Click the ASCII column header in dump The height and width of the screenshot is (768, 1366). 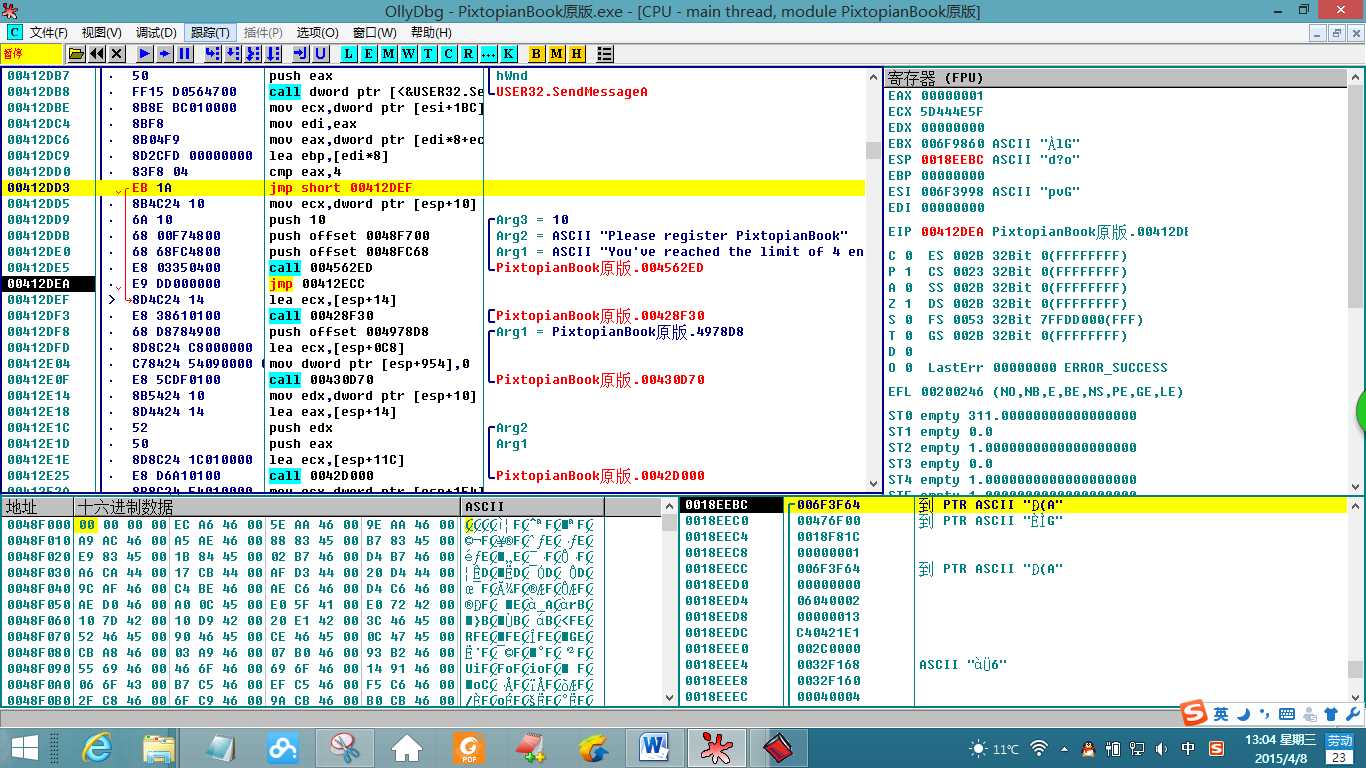coord(532,506)
